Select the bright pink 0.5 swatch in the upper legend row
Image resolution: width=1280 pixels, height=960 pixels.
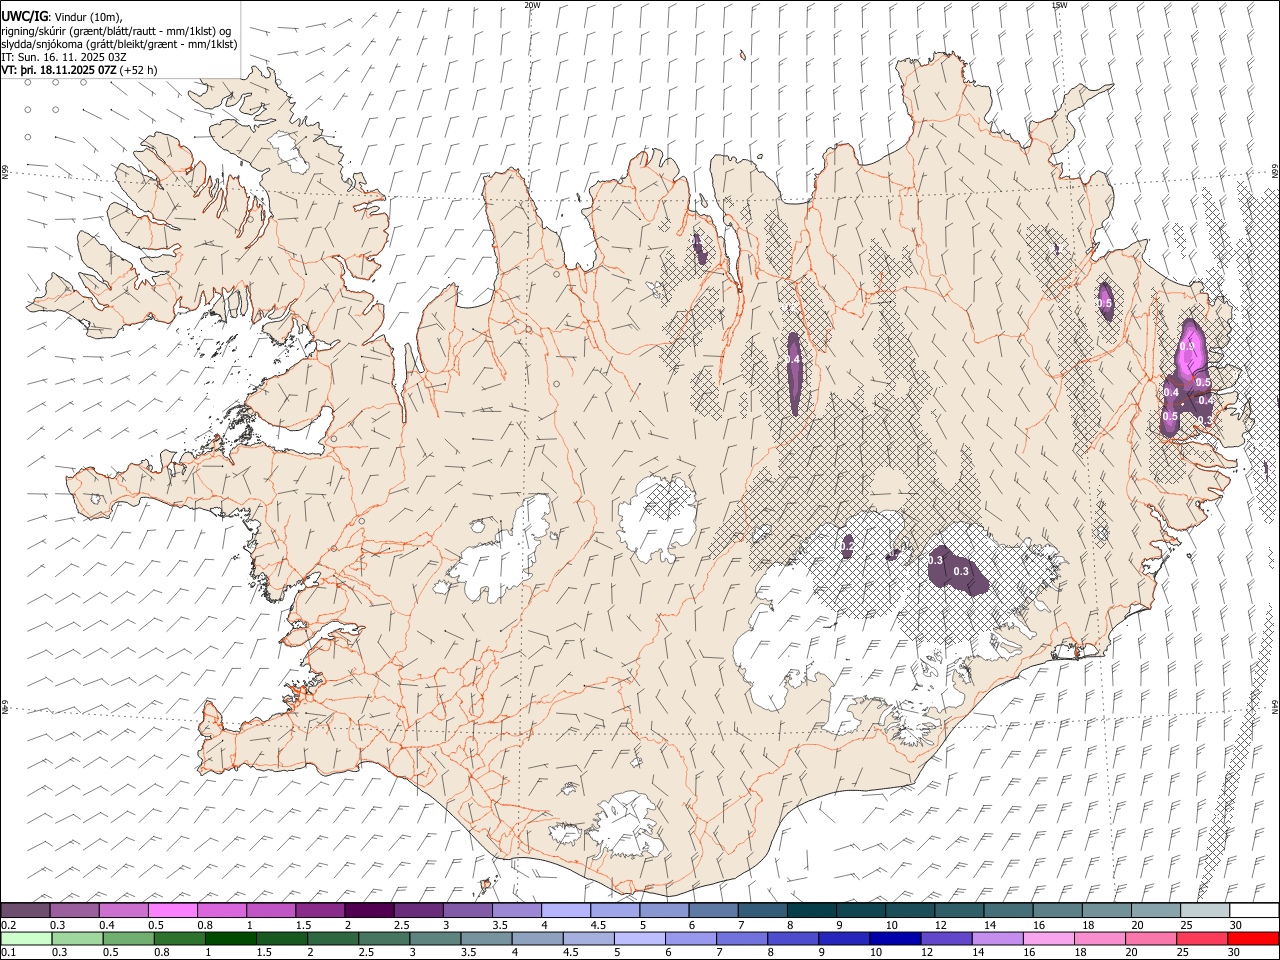(x=173, y=910)
